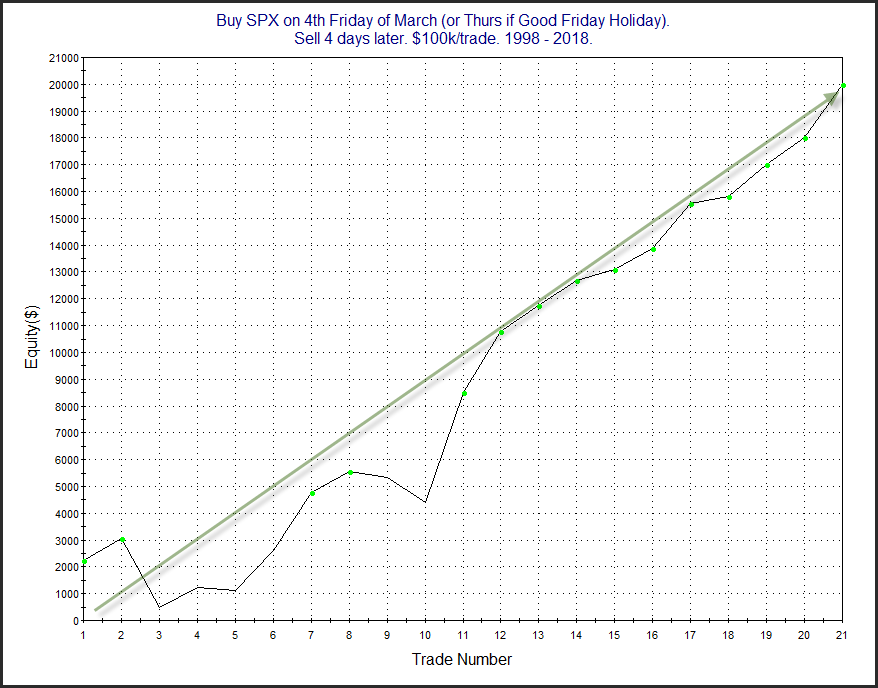Image resolution: width=878 pixels, height=688 pixels.
Task: Click the y-axis tick label 16000
Action: 64,191
